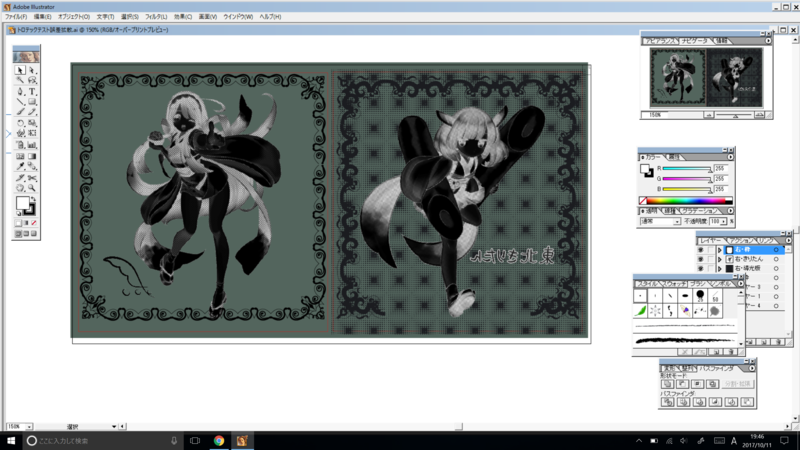Activate the Paintbrush tool
Viewport: 800px width, 450px height.
tap(20, 112)
